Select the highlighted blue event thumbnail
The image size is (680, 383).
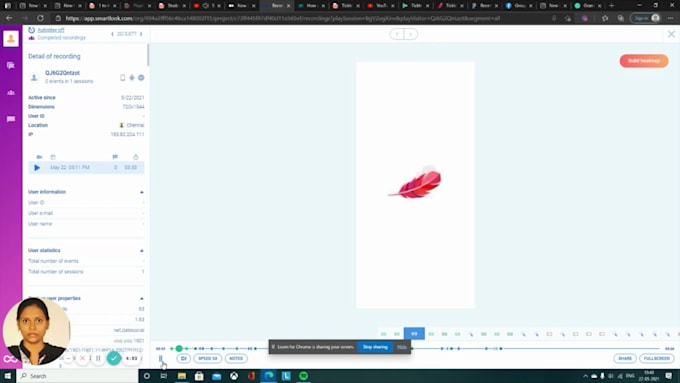(414, 334)
